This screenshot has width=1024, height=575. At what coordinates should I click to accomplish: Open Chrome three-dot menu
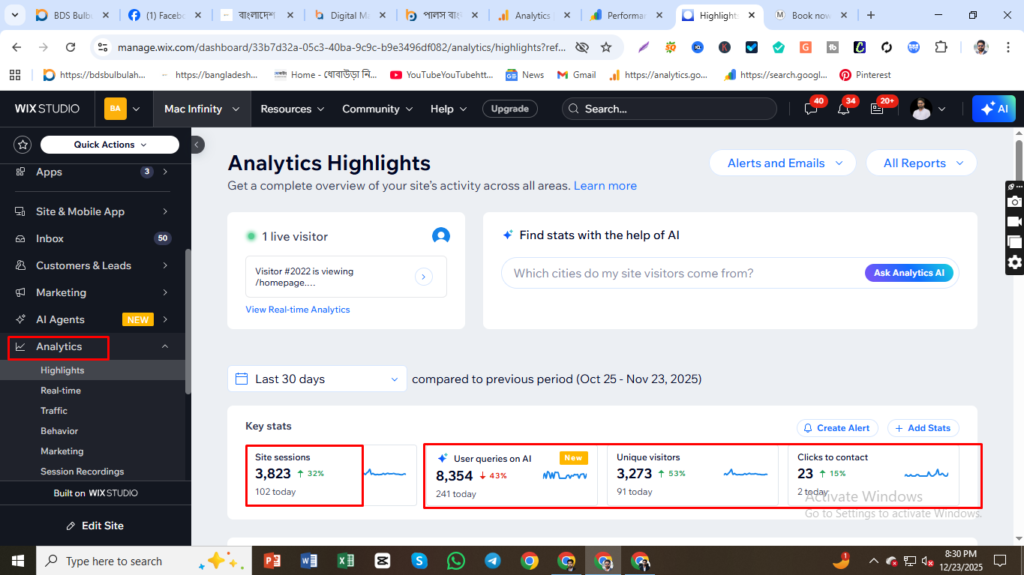pos(1008,47)
